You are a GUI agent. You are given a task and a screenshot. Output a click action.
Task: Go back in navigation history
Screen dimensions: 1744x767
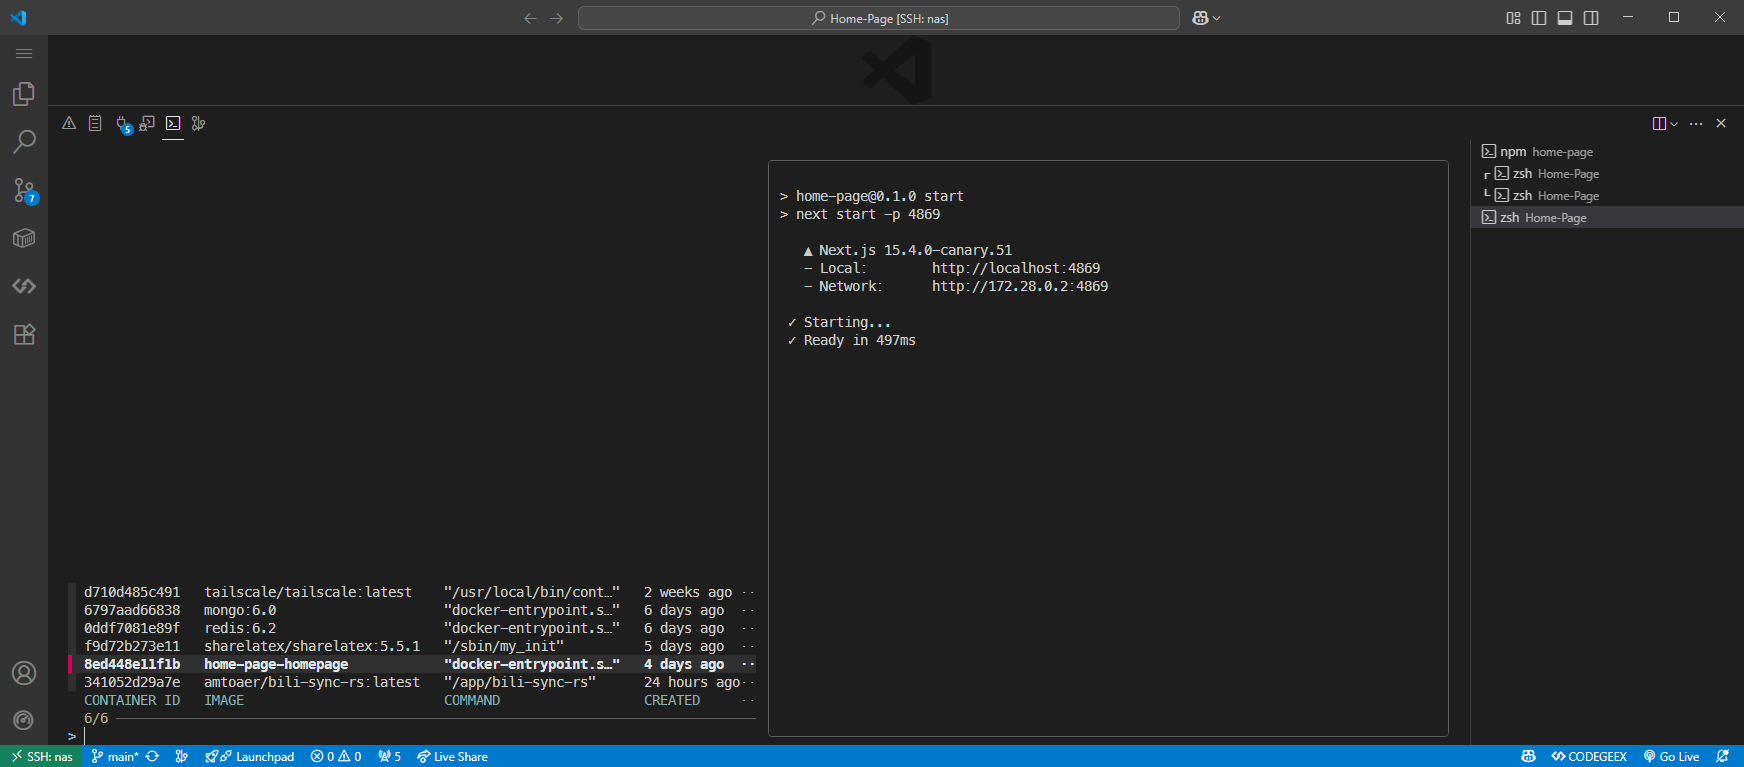[531, 18]
